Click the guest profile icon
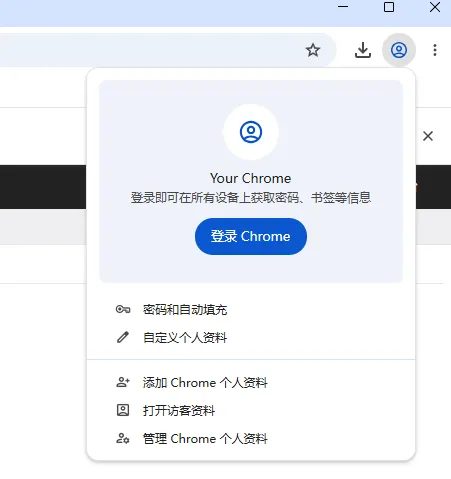Screen dimensions: 451x479 (123, 410)
